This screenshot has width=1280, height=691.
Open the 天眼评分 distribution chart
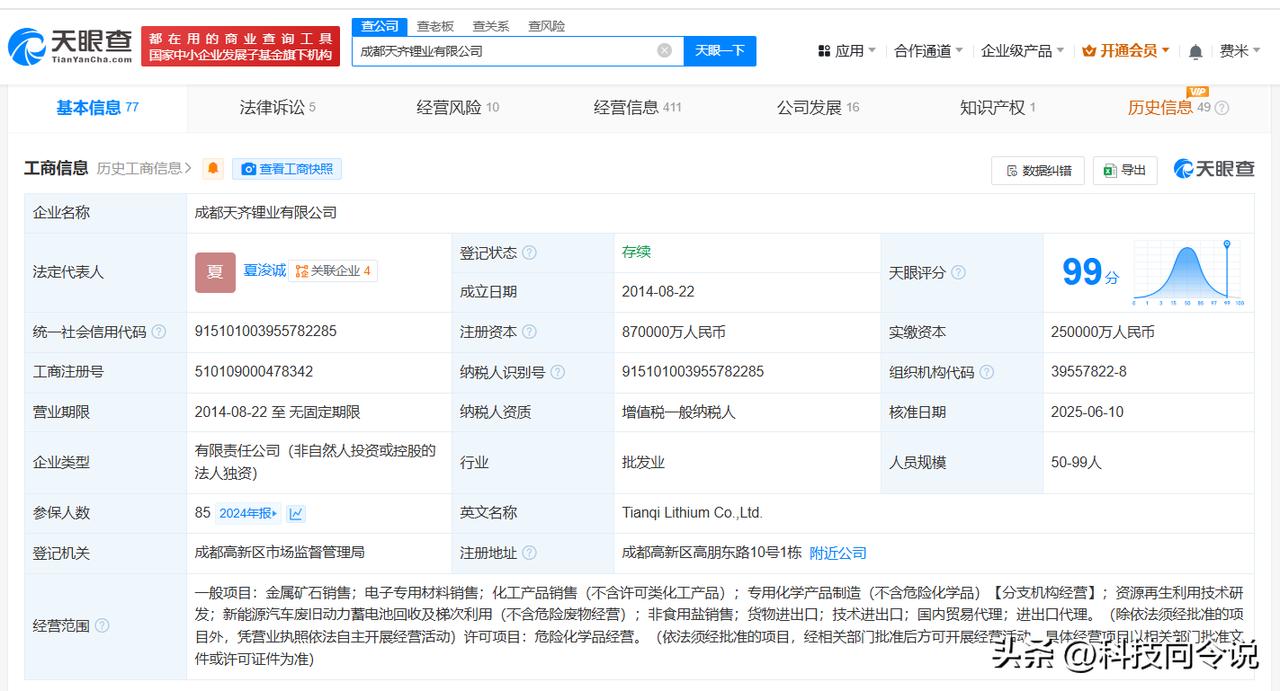click(x=1189, y=272)
